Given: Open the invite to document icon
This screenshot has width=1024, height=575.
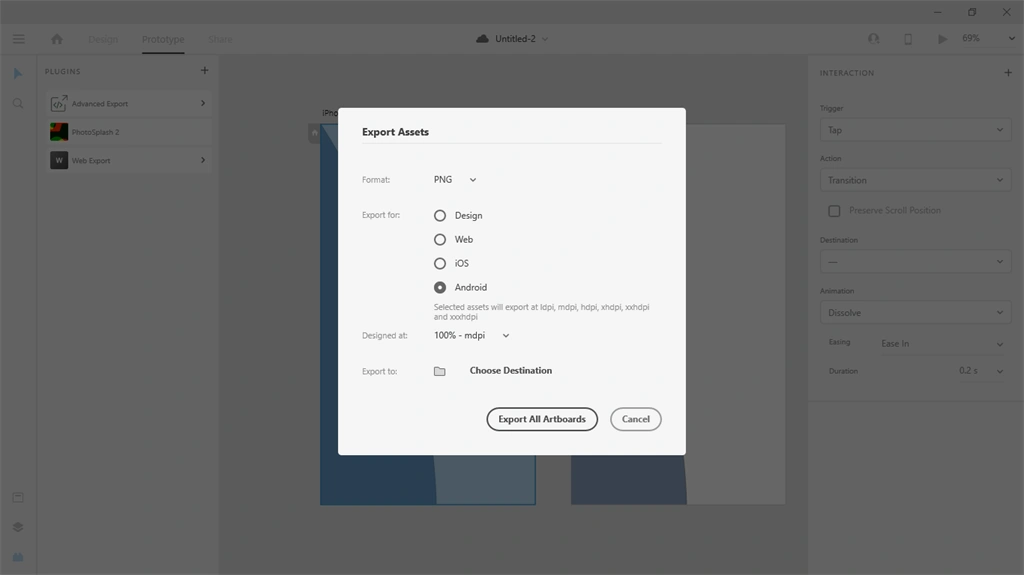Looking at the screenshot, I should click(x=873, y=39).
